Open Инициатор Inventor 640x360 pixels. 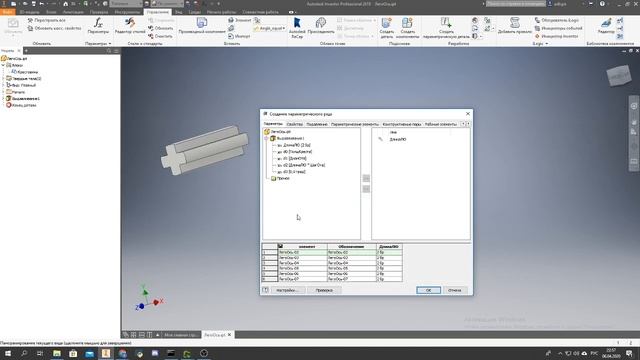pos(556,36)
